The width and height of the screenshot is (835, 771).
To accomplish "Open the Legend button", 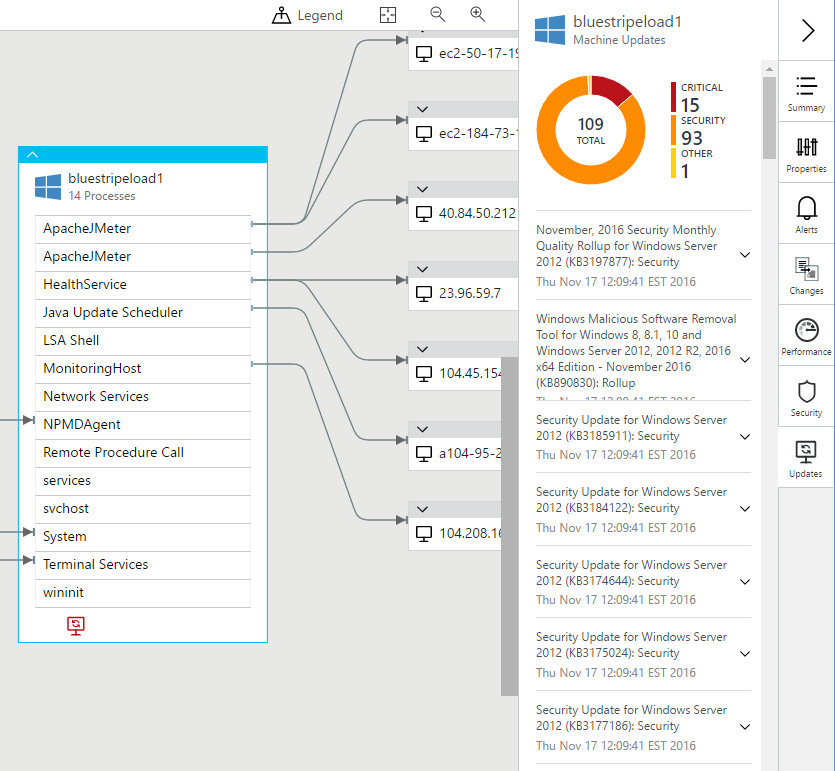I will click(x=307, y=15).
